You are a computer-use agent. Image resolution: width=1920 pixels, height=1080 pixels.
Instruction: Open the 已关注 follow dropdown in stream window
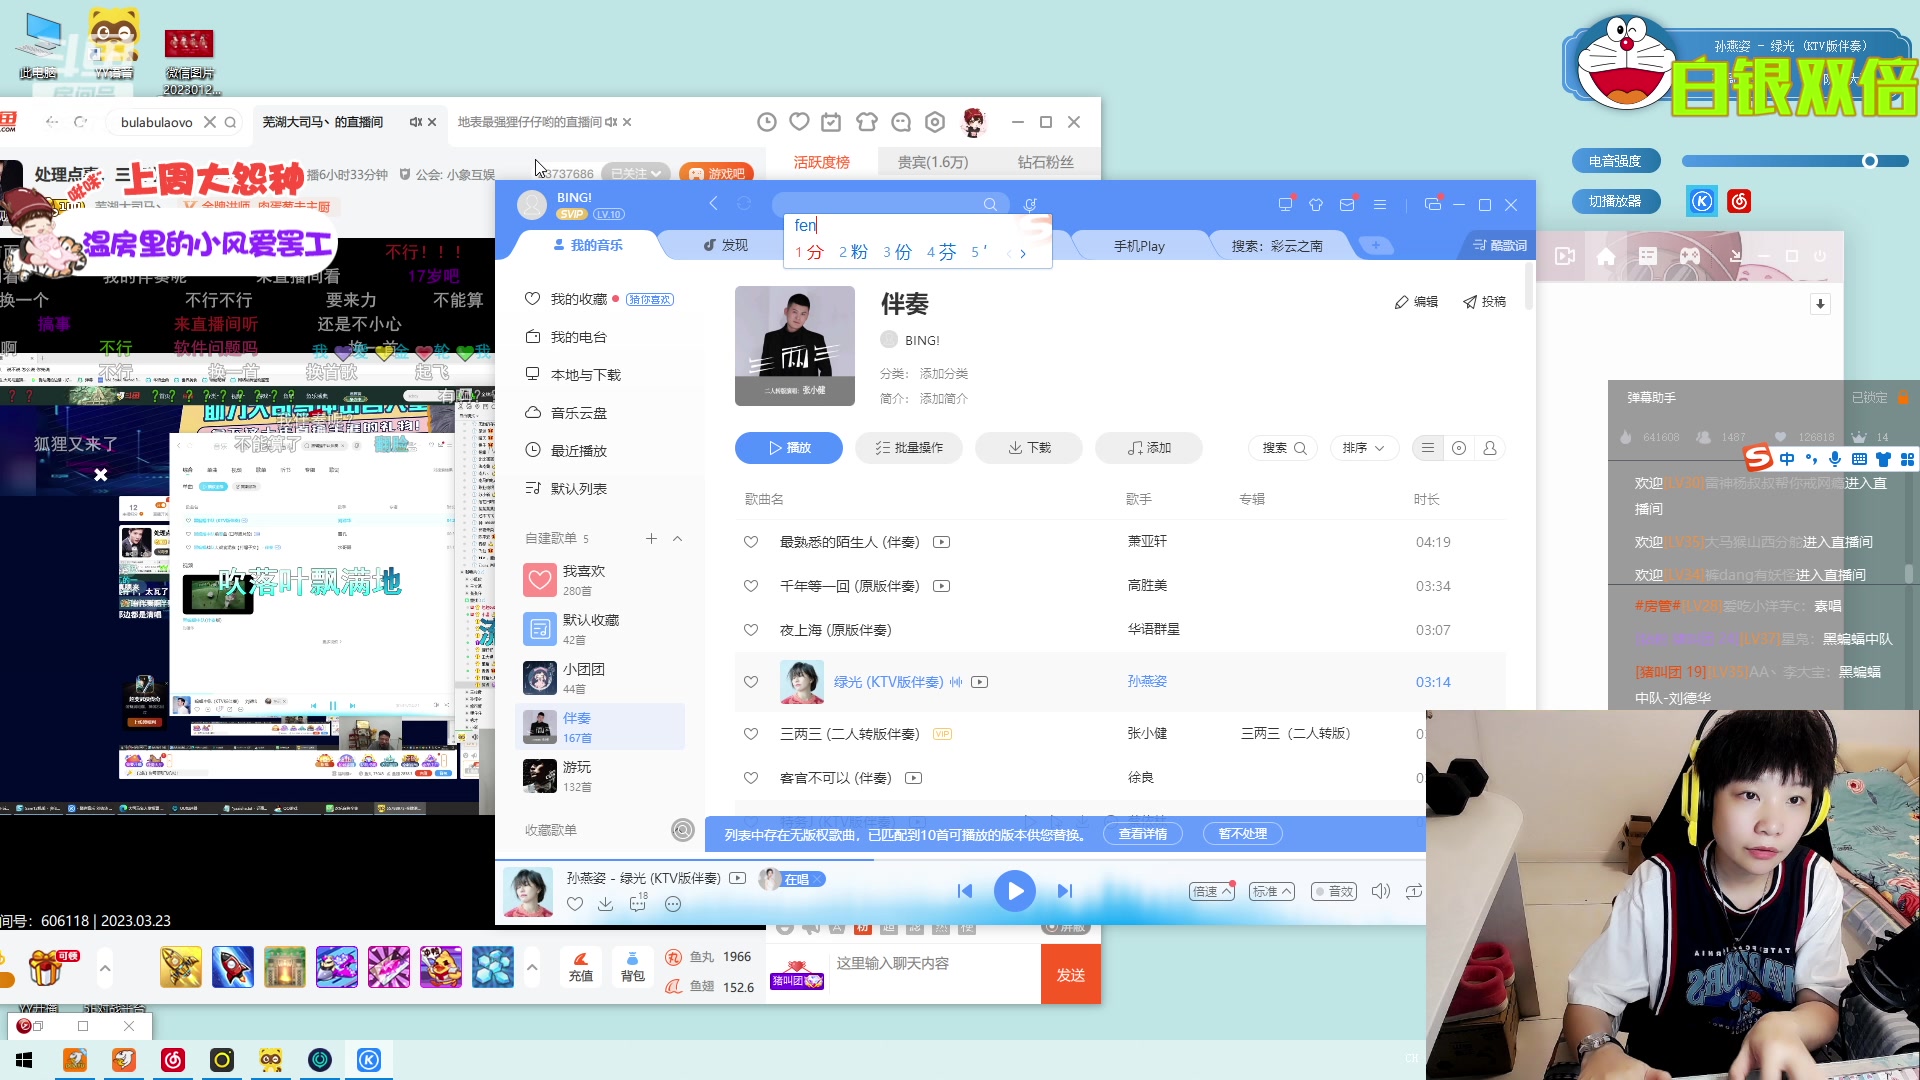click(x=636, y=173)
